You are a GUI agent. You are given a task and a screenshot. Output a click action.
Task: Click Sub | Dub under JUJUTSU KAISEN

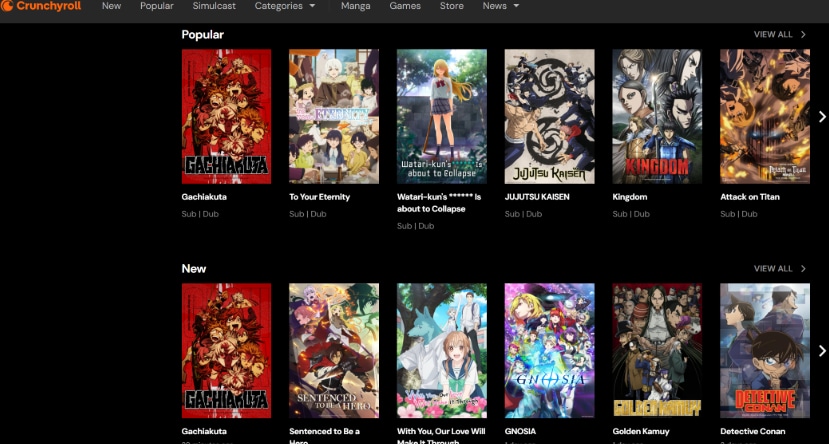(524, 214)
